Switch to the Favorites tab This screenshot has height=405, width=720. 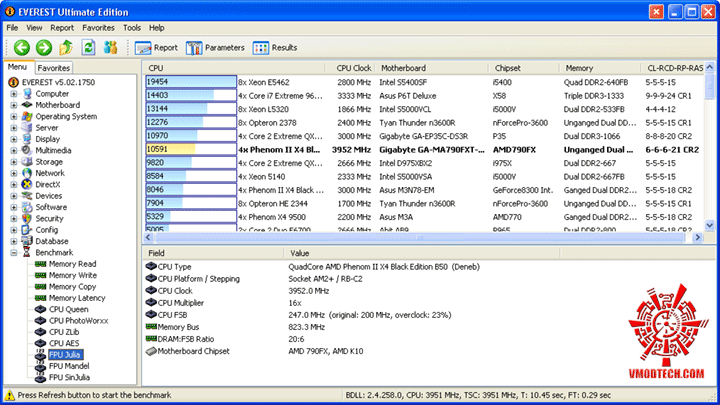point(54,68)
